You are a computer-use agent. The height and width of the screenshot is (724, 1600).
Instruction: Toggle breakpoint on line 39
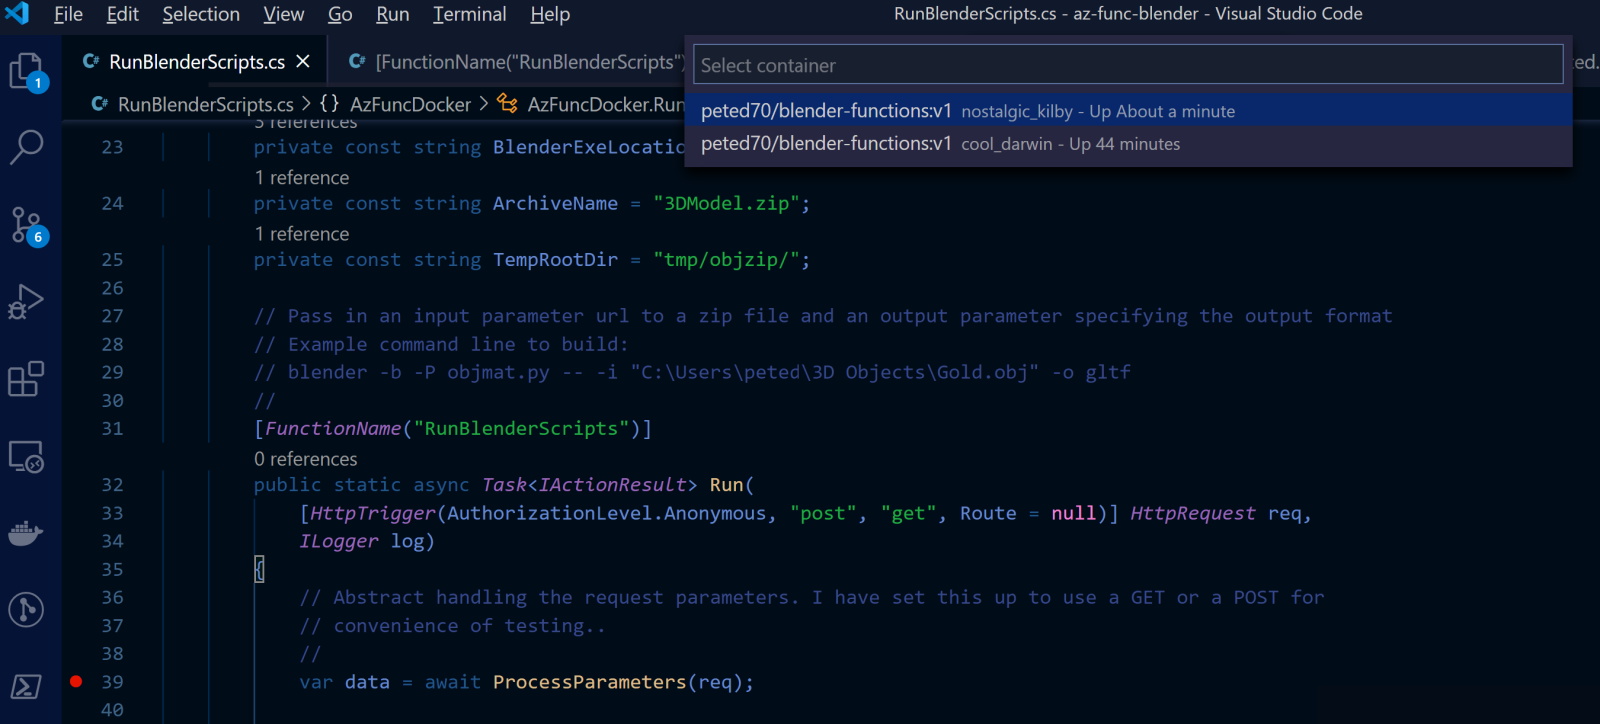[x=76, y=681]
